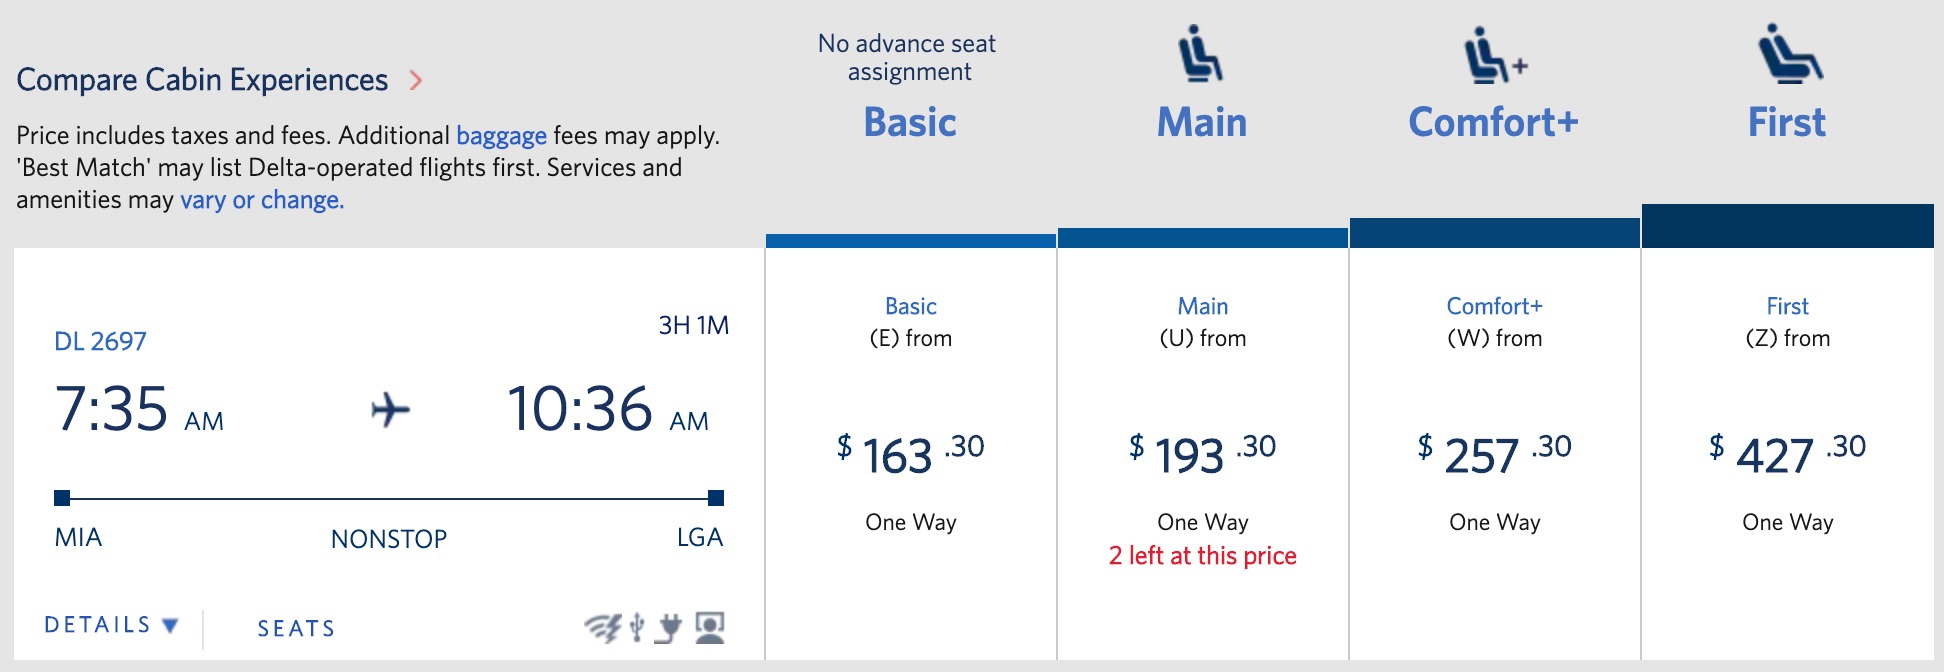This screenshot has width=1944, height=672.
Task: Click the airplane icon between flight times
Action: (x=390, y=410)
